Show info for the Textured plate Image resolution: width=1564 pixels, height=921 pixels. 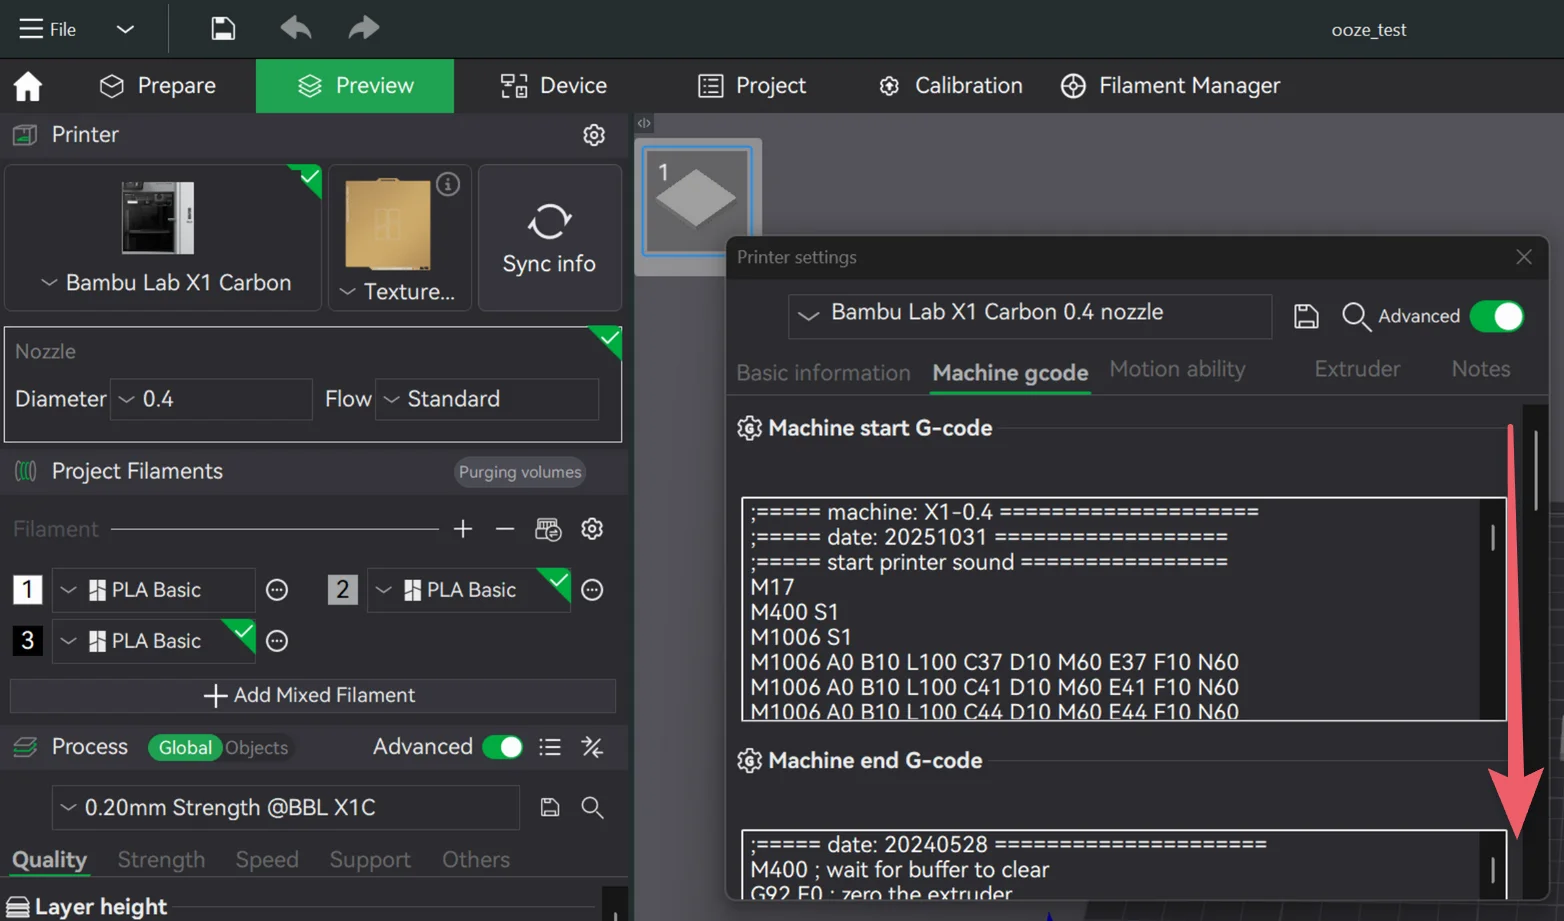[448, 184]
